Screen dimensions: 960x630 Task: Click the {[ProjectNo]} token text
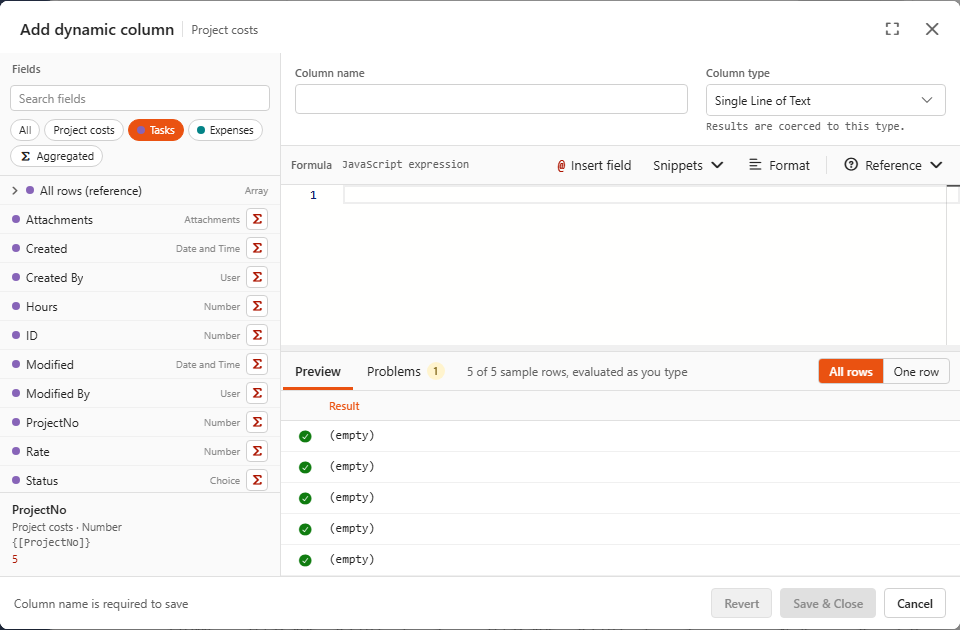click(x=51, y=542)
